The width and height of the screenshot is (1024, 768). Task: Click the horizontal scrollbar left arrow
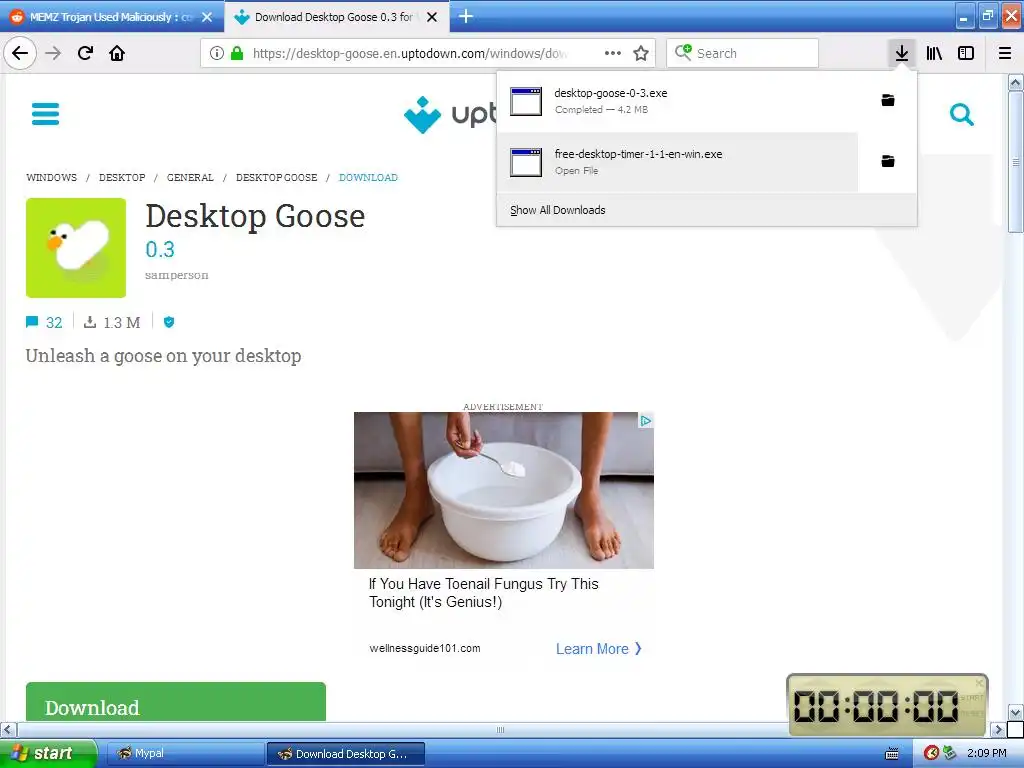(8, 729)
